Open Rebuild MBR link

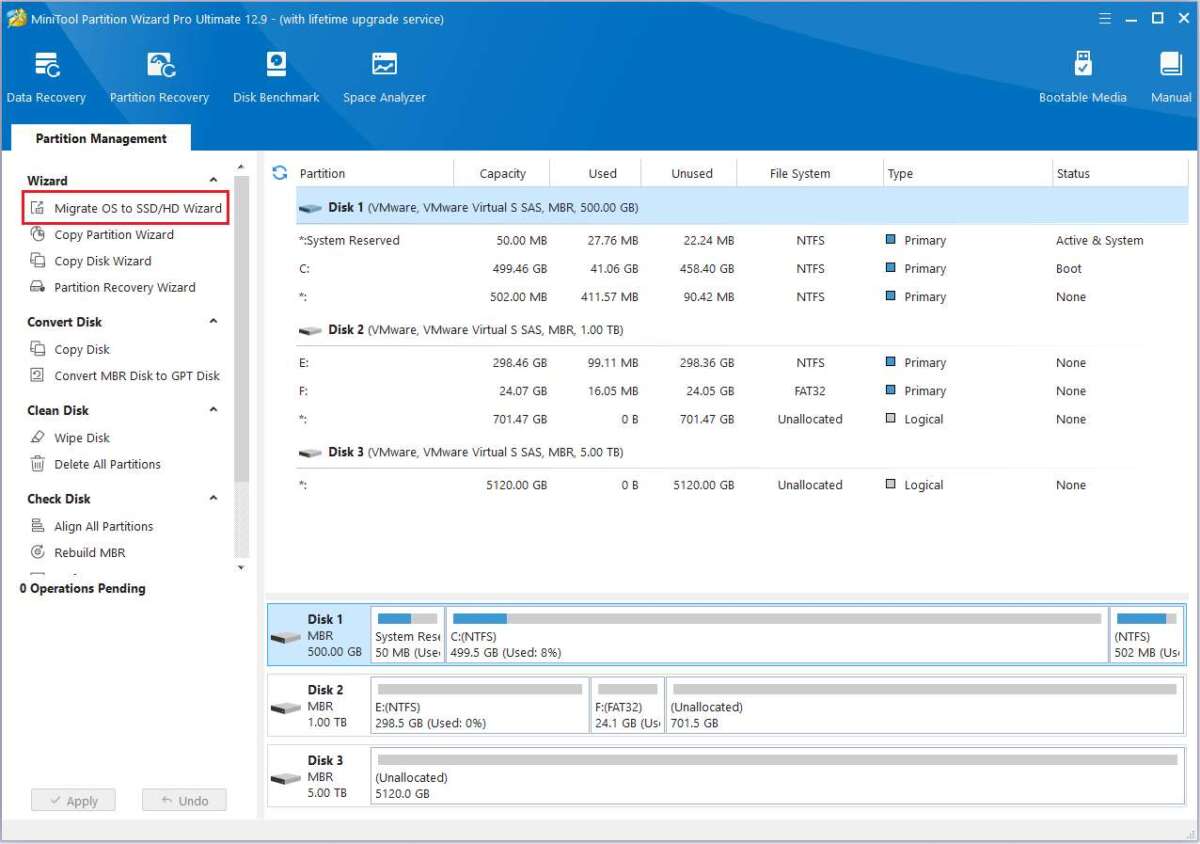(x=90, y=552)
